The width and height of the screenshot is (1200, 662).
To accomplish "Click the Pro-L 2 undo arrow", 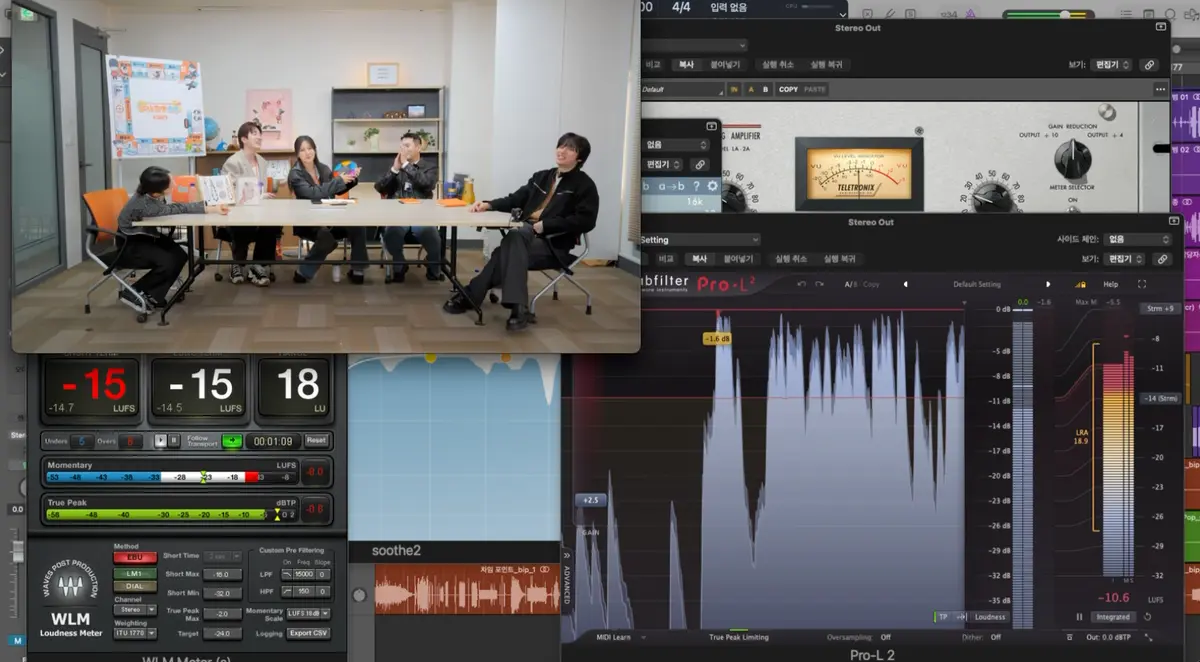I will click(x=801, y=284).
